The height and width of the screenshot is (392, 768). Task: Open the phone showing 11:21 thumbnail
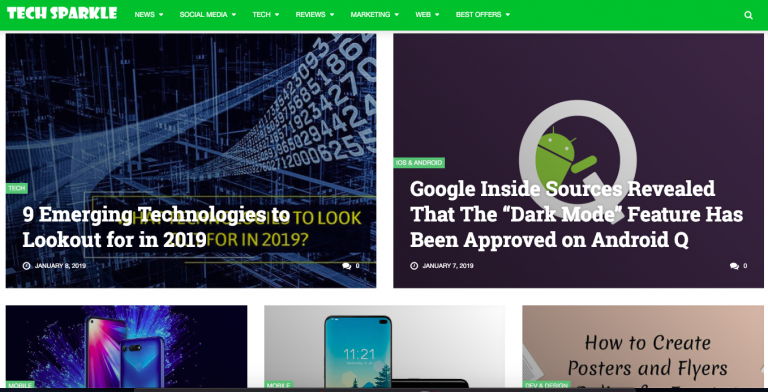[x=384, y=346]
